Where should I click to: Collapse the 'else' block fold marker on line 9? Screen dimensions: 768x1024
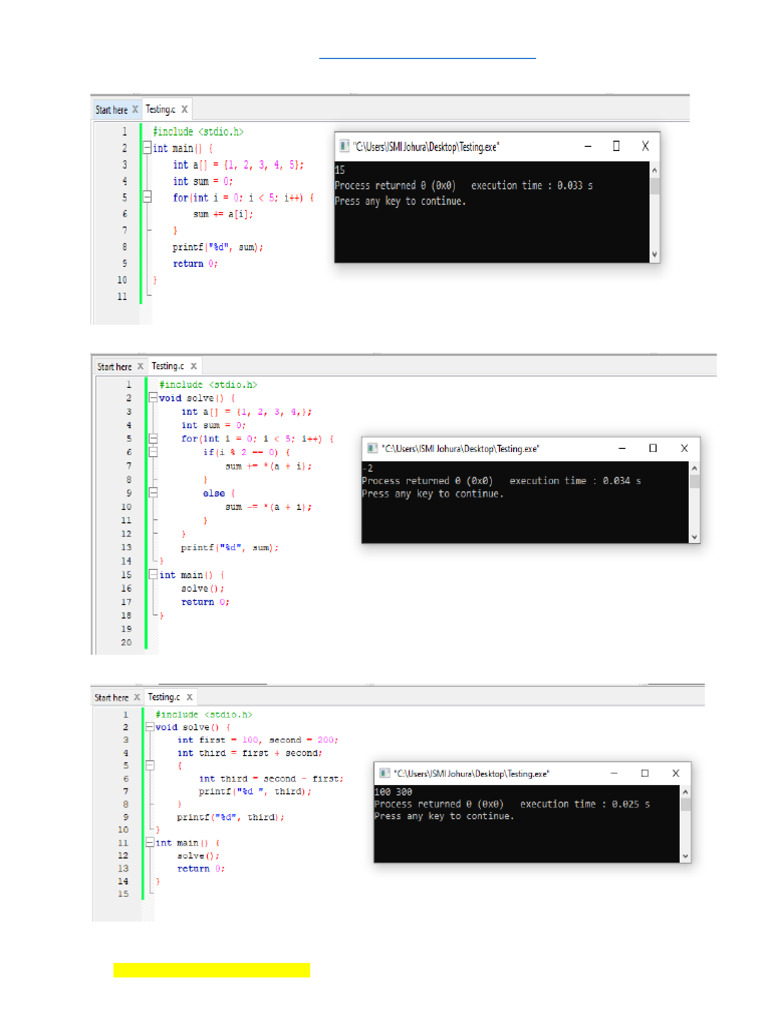point(153,492)
